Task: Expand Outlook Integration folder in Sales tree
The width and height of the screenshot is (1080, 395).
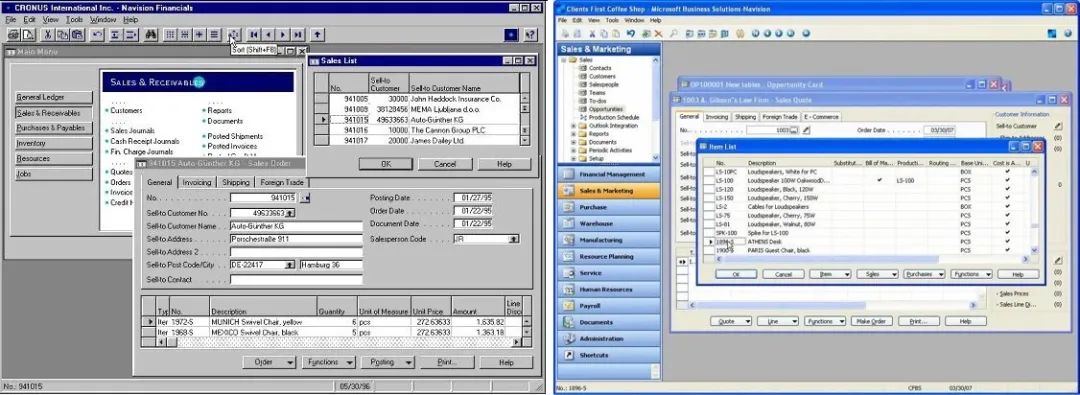Action: pos(574,126)
